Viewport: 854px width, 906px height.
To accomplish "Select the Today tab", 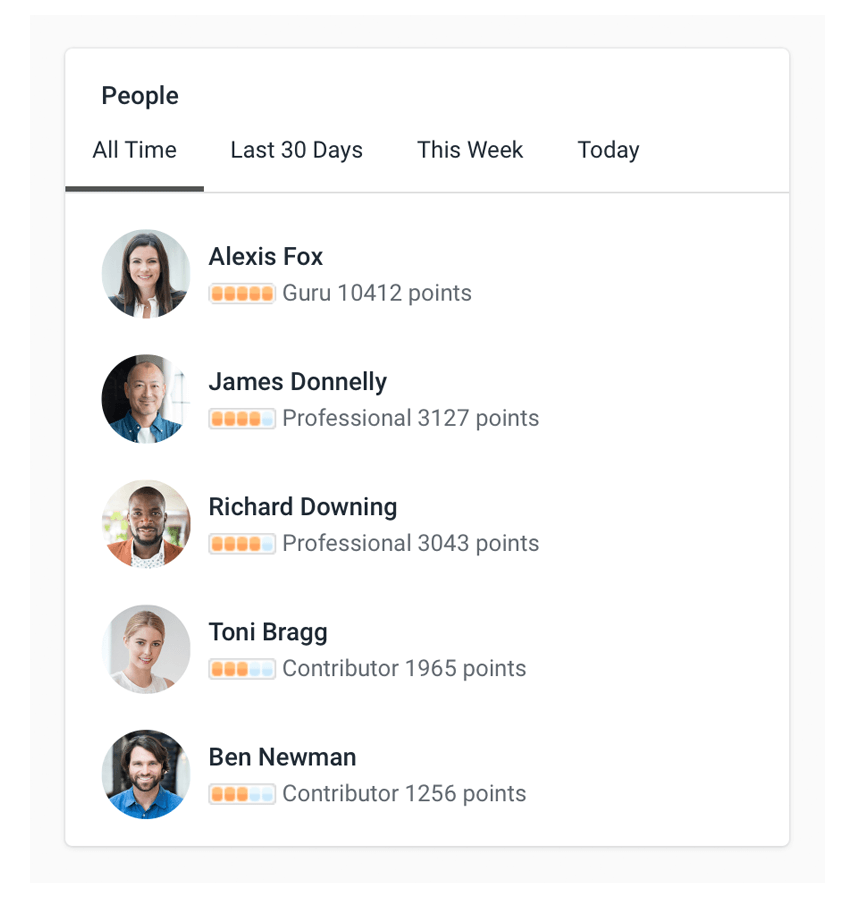I will click(x=608, y=150).
